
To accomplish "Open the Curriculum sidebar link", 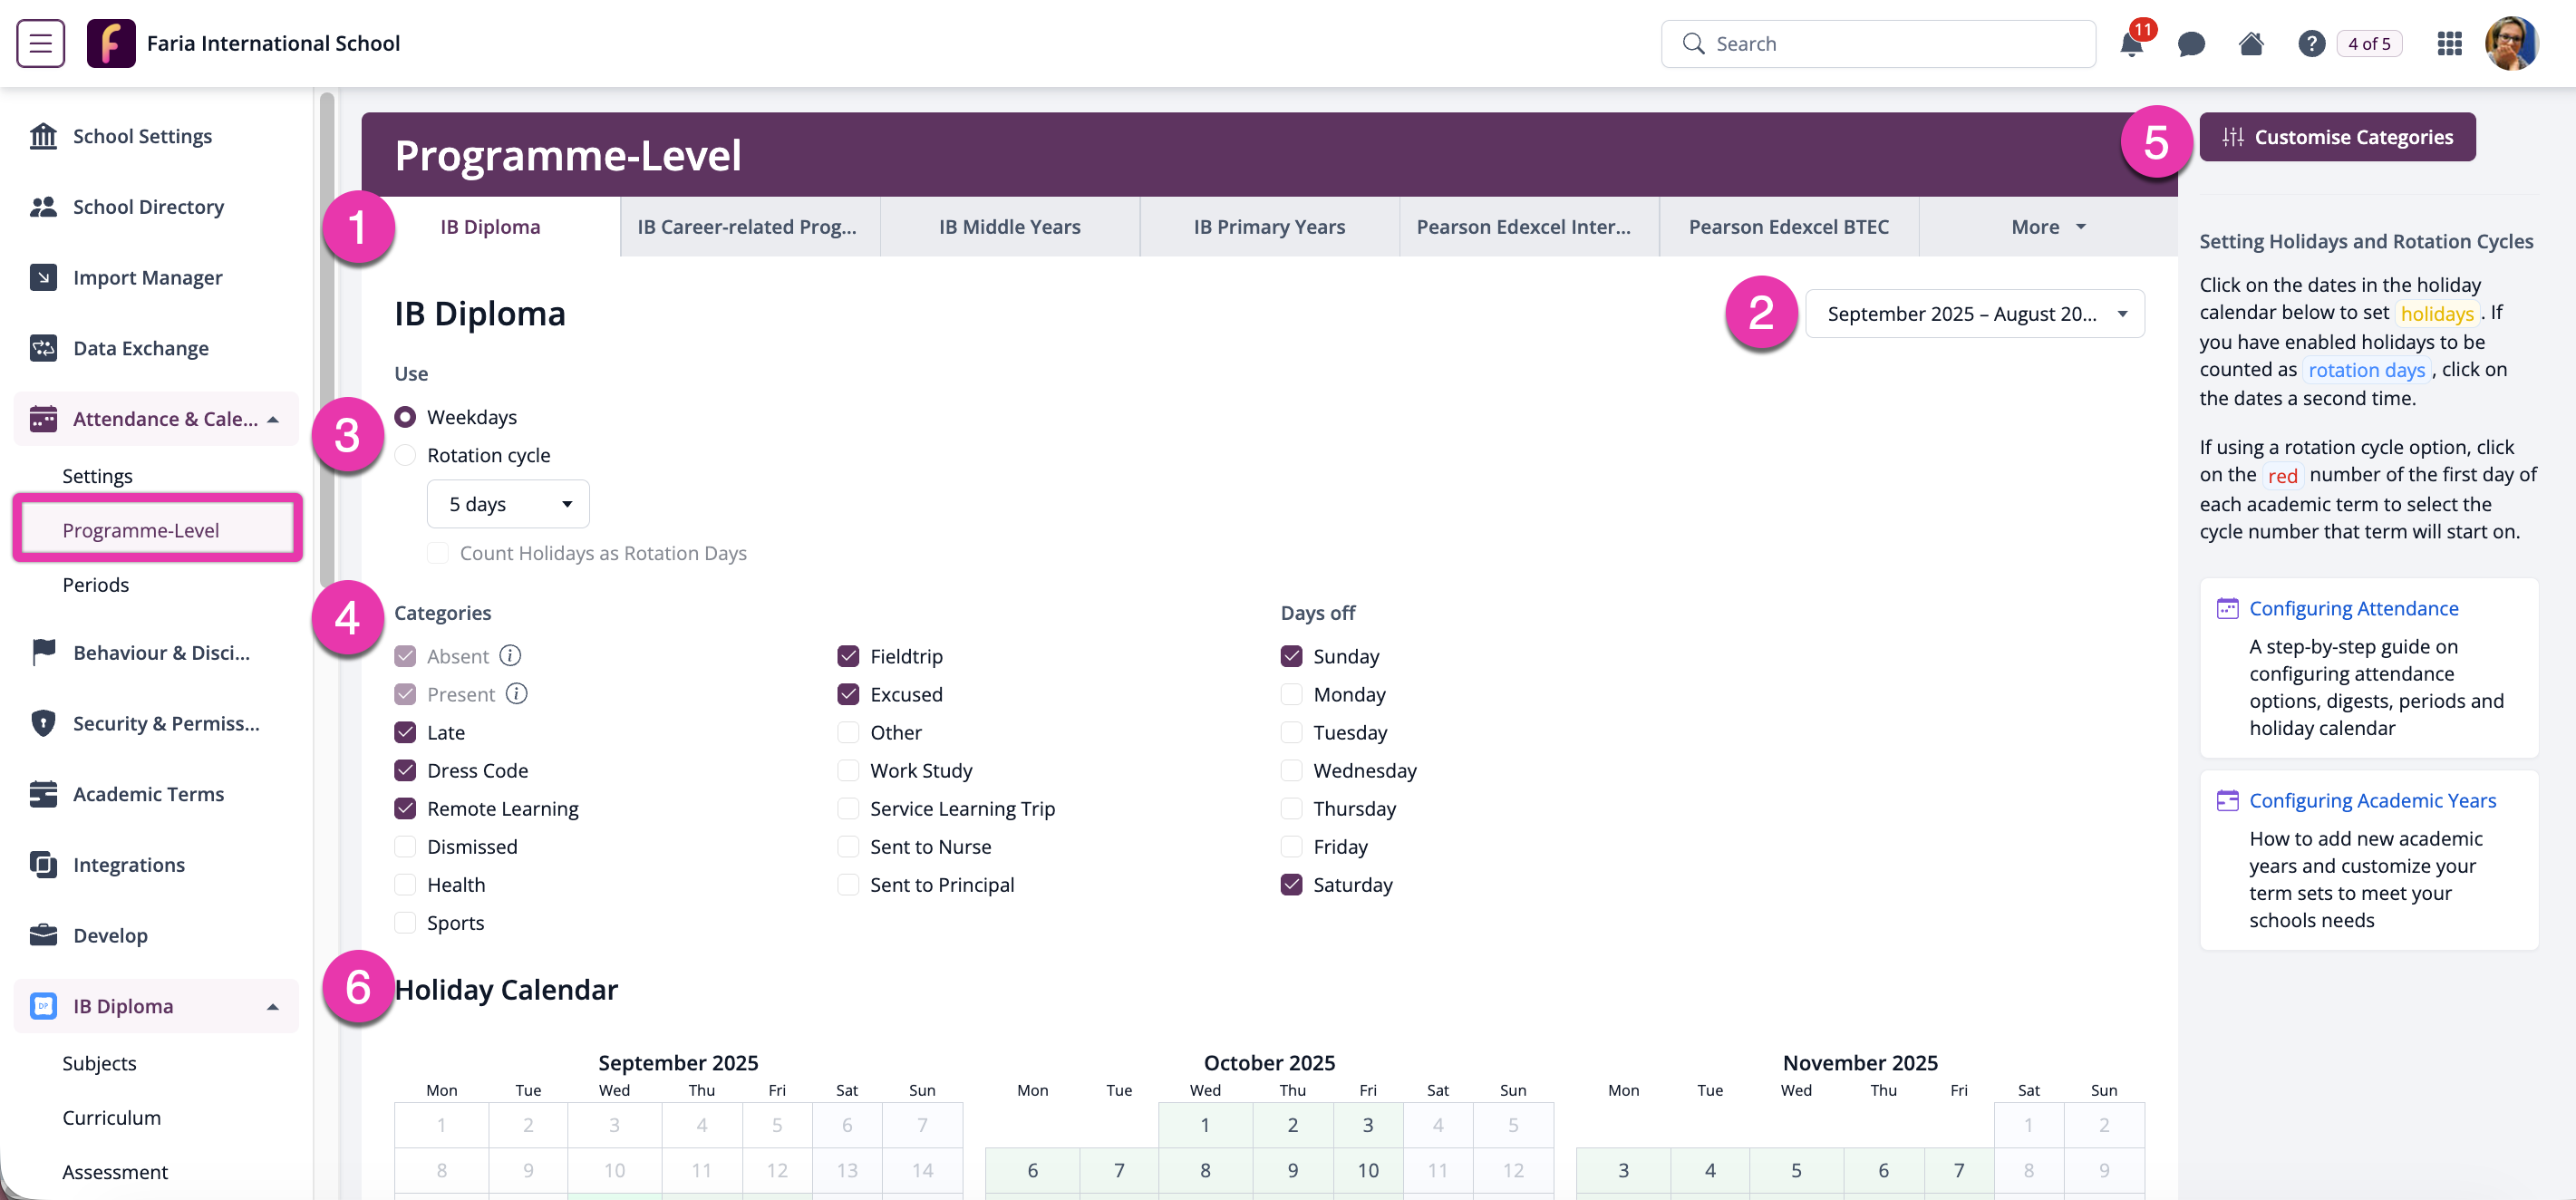I will (111, 1117).
